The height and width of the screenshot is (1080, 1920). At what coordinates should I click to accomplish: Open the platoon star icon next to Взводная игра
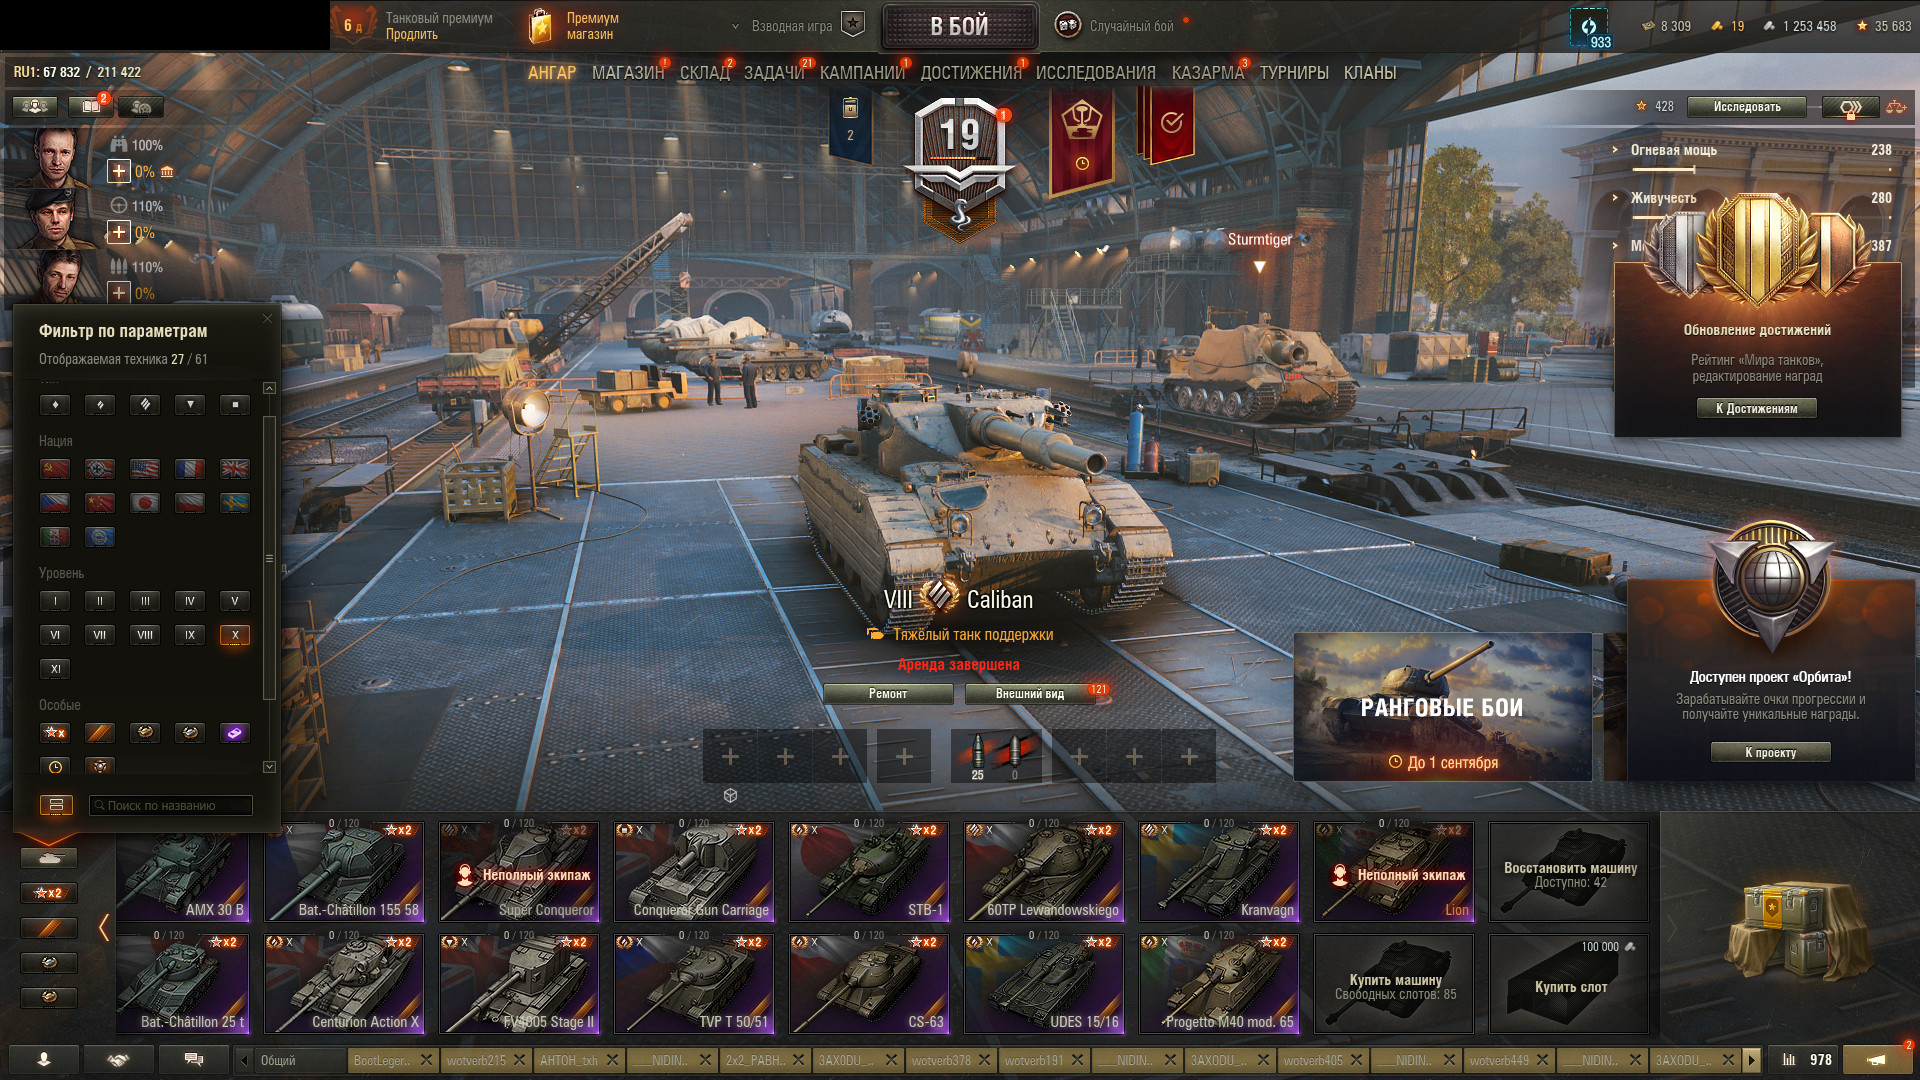(852, 25)
